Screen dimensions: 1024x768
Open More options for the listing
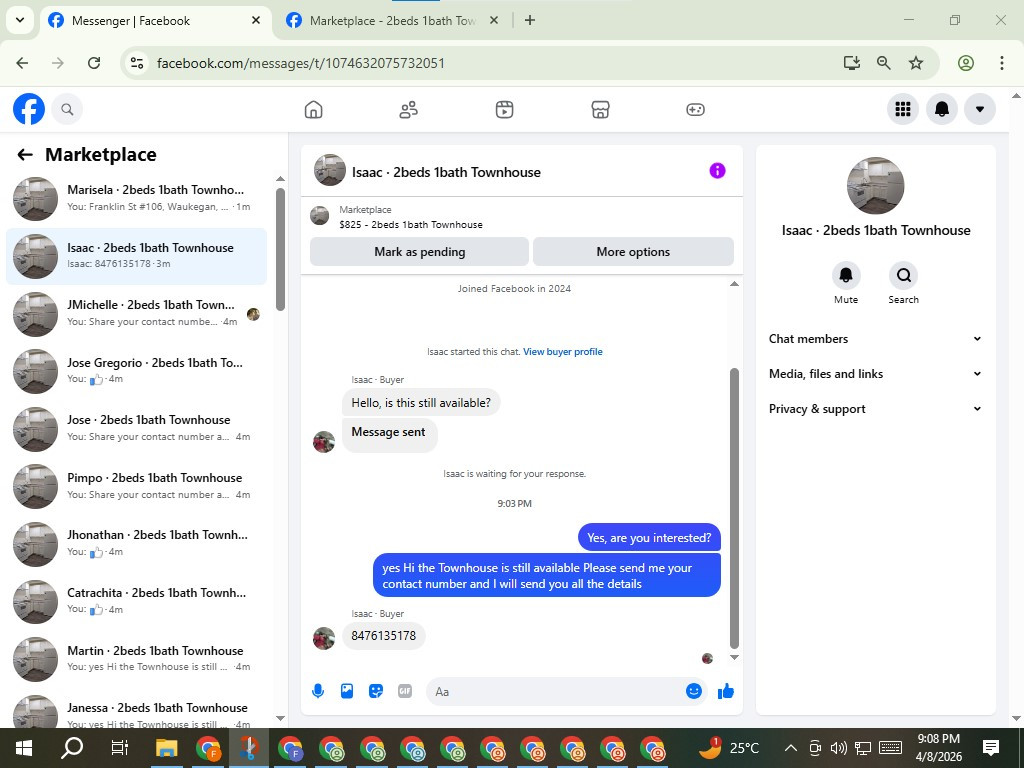(633, 251)
